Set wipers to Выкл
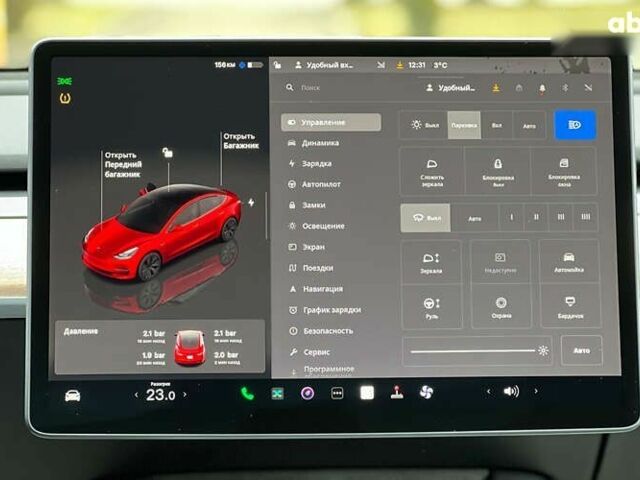The height and width of the screenshot is (480, 640). (x=426, y=218)
